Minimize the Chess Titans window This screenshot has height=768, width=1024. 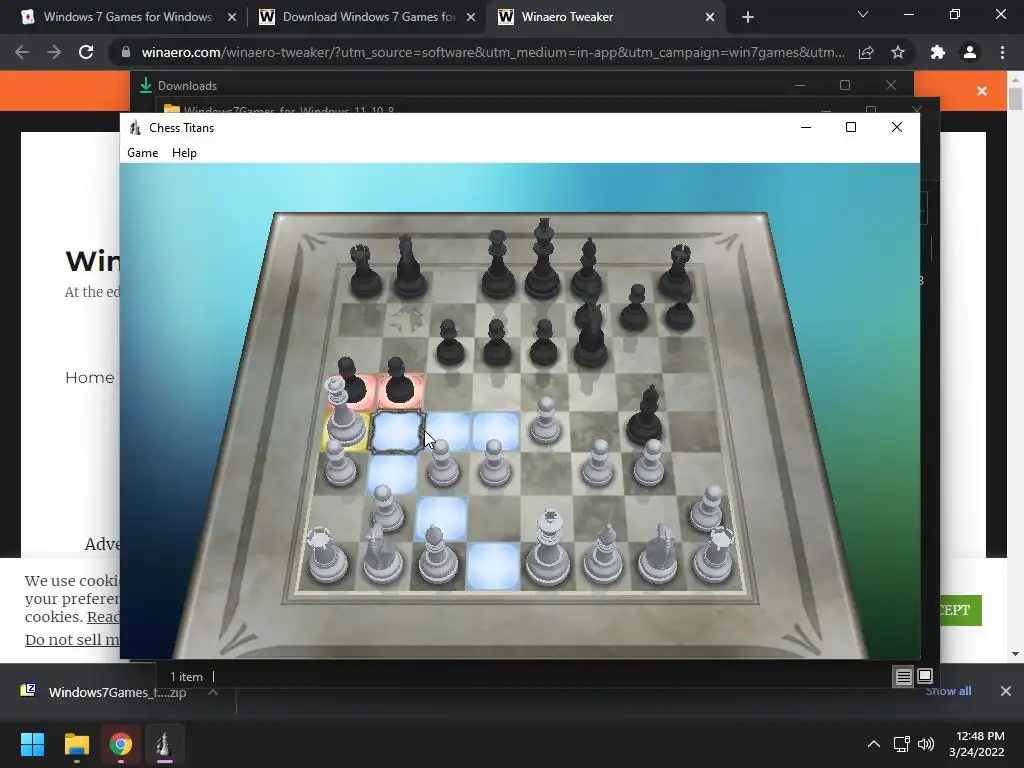click(x=806, y=127)
